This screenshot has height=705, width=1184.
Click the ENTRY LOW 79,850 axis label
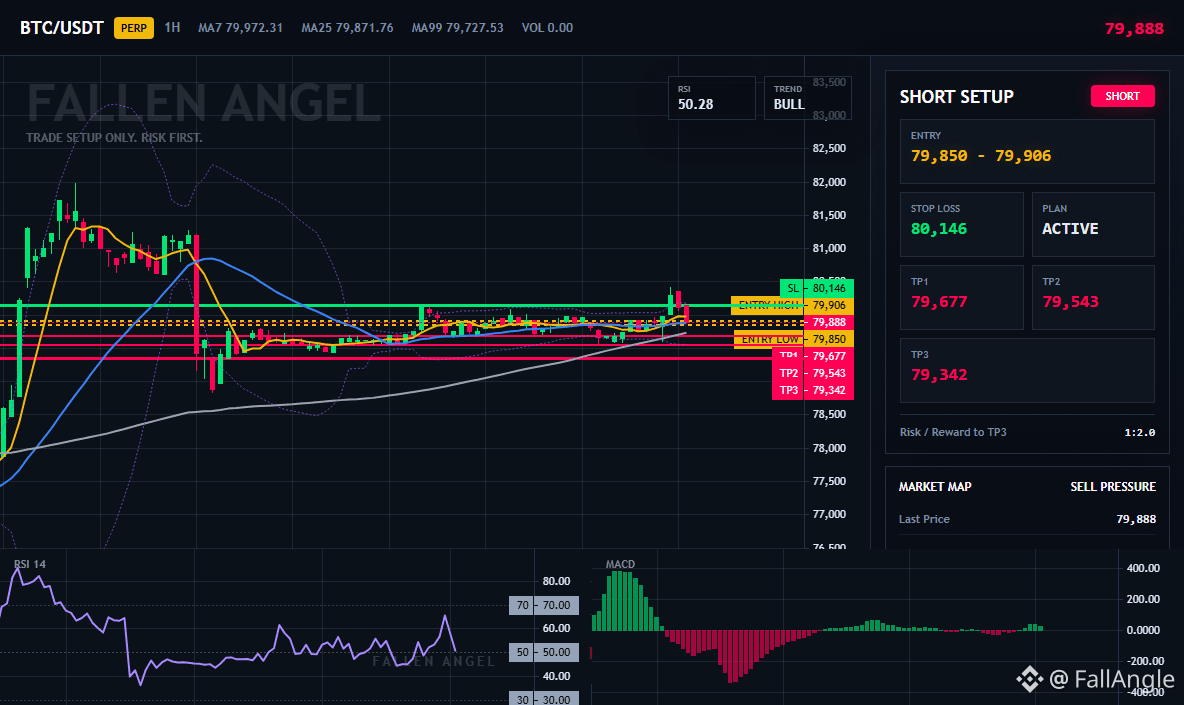click(x=794, y=340)
